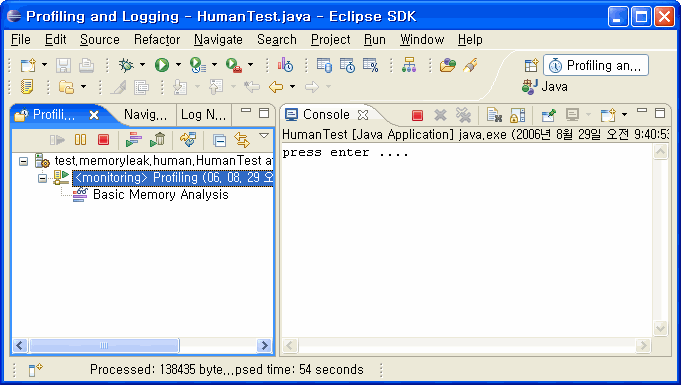The image size is (681, 385).
Task: Remove all terminated launches in Console
Action: click(x=463, y=115)
